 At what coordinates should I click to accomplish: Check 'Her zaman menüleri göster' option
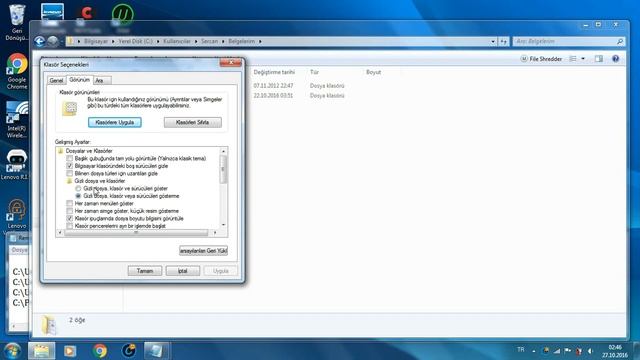69,203
